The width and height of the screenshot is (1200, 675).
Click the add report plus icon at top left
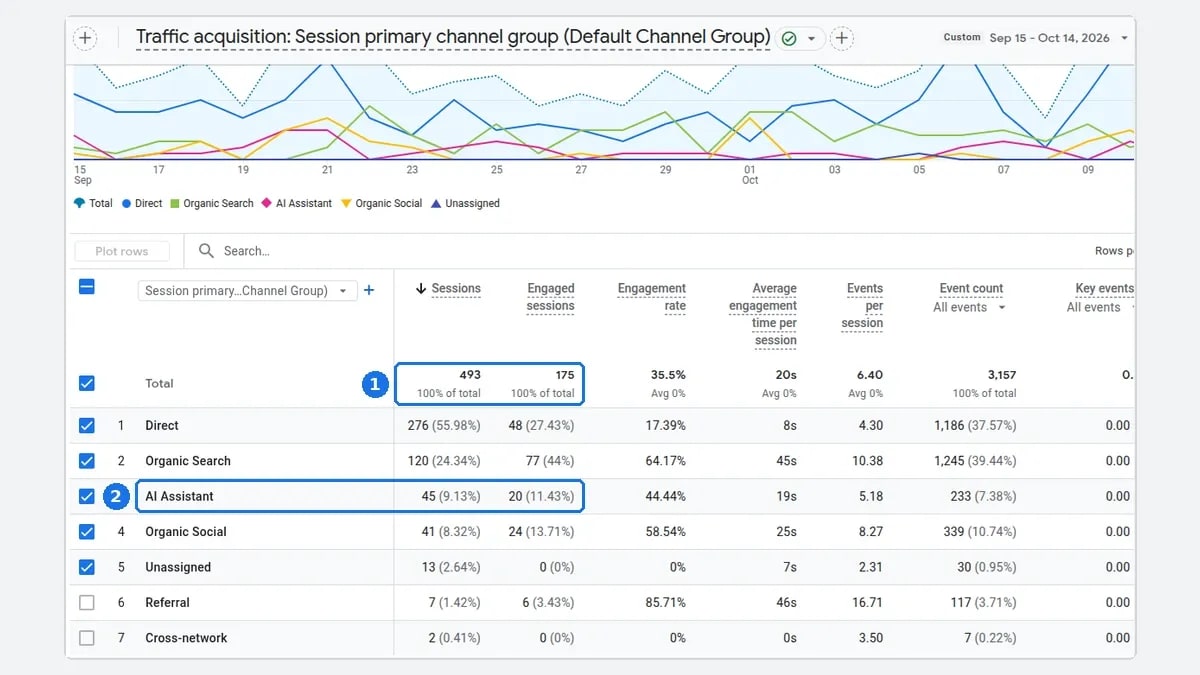pos(86,39)
